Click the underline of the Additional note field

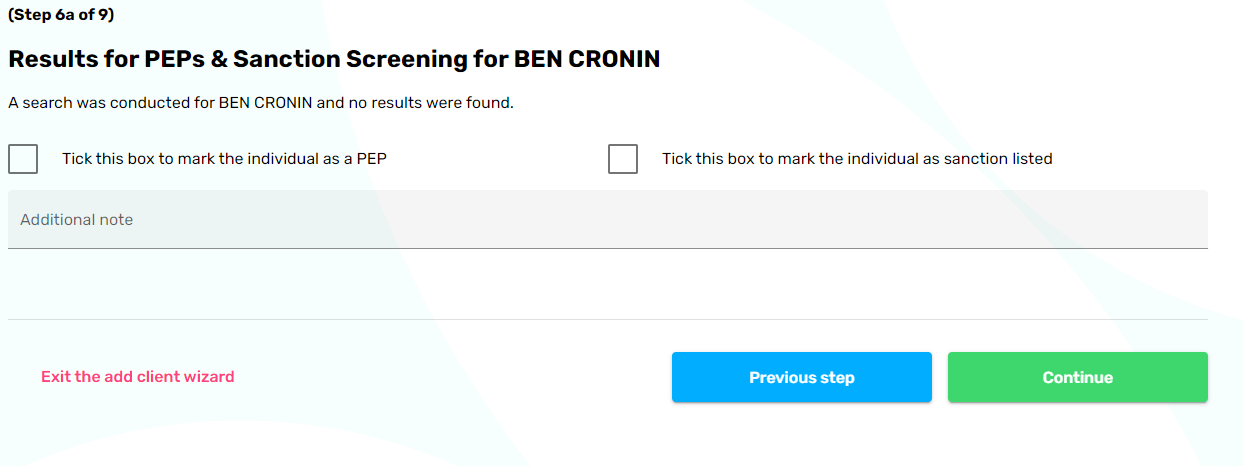coord(607,247)
